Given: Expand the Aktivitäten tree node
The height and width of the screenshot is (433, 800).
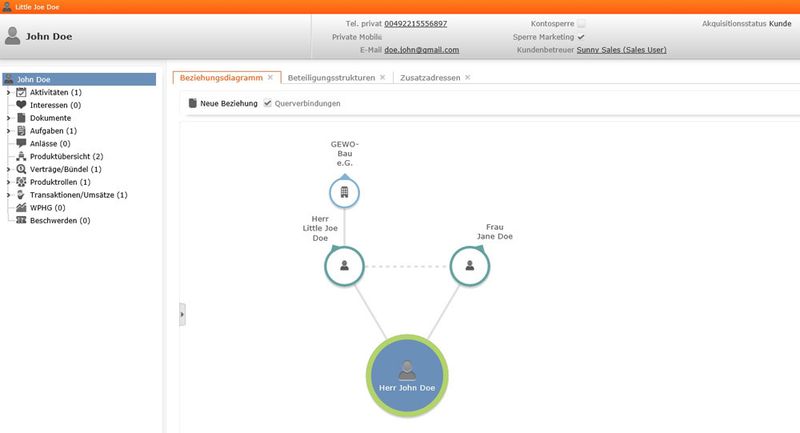Looking at the screenshot, I should click(8, 92).
